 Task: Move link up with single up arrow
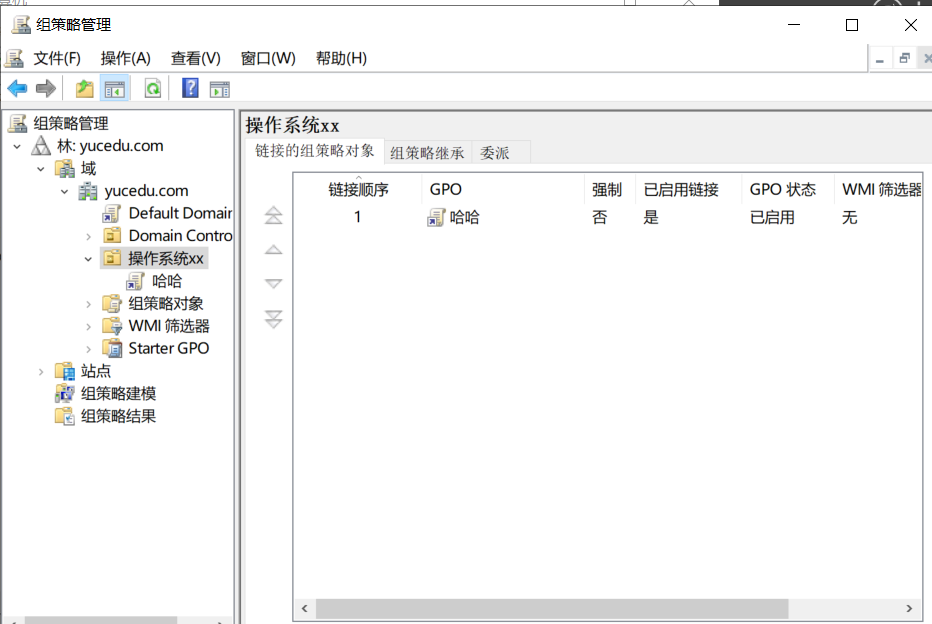tap(273, 250)
